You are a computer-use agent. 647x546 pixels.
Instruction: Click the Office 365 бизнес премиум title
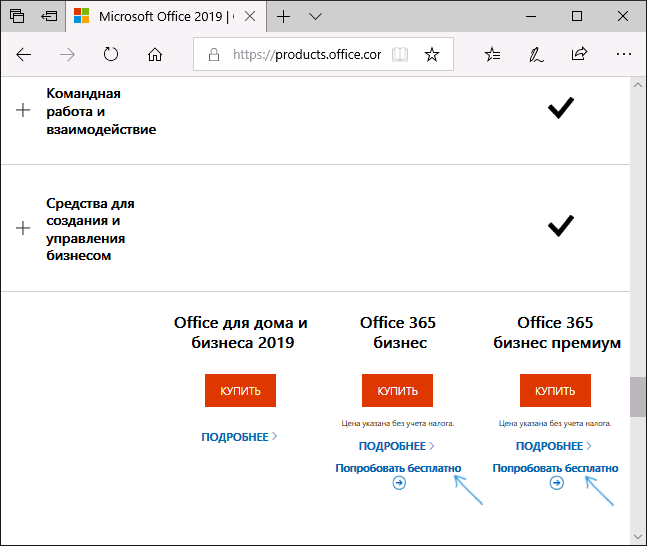tap(557, 333)
